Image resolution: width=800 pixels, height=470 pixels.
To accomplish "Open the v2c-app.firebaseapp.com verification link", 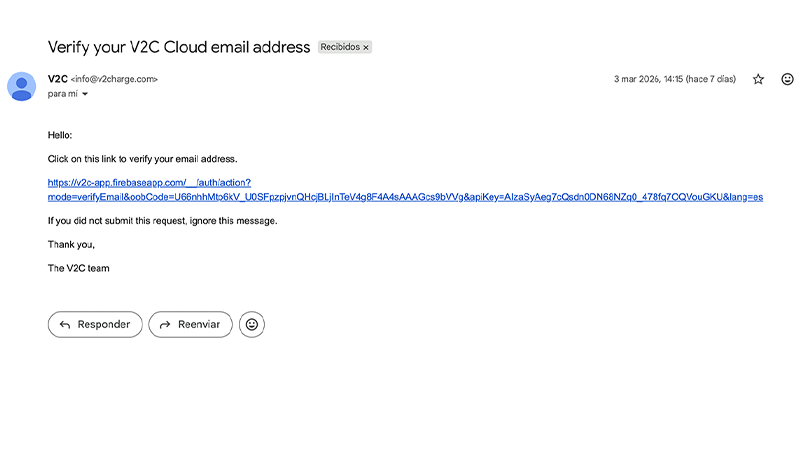I will point(155,182).
